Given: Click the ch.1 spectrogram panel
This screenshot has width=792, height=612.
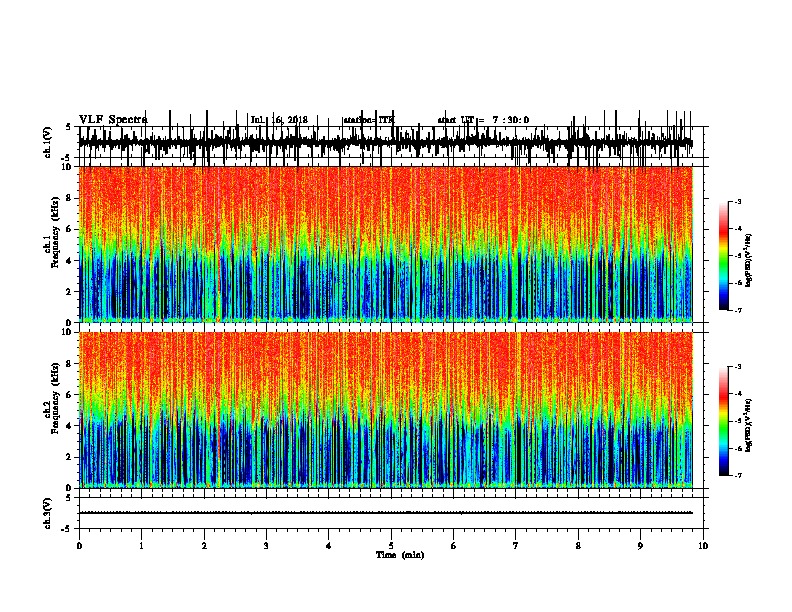Looking at the screenshot, I should point(386,244).
